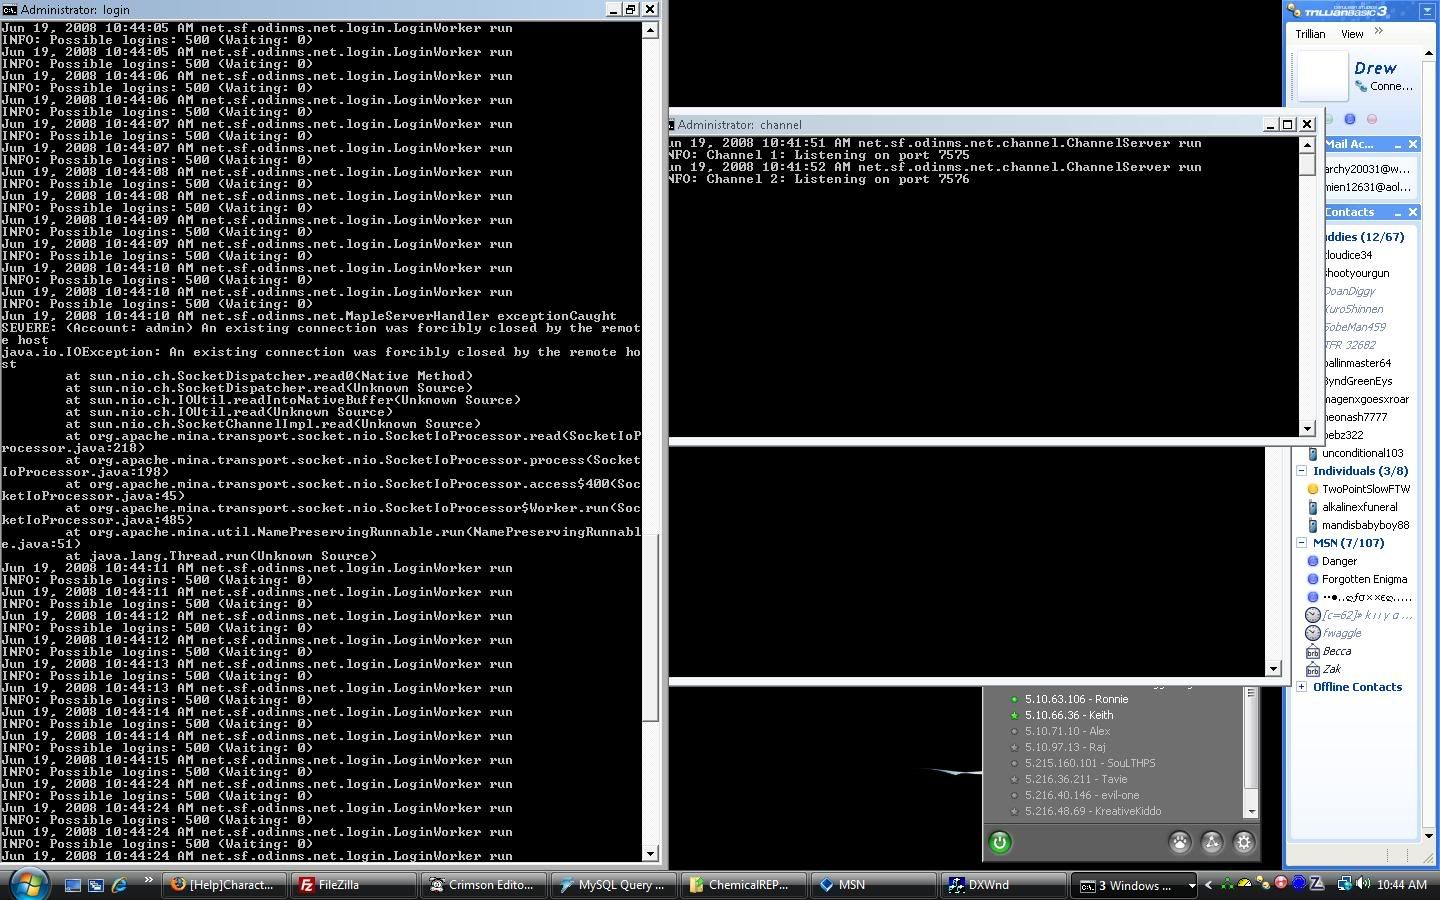This screenshot has width=1440, height=900.
Task: Click the green Hamachi power button
Action: coord(999,842)
